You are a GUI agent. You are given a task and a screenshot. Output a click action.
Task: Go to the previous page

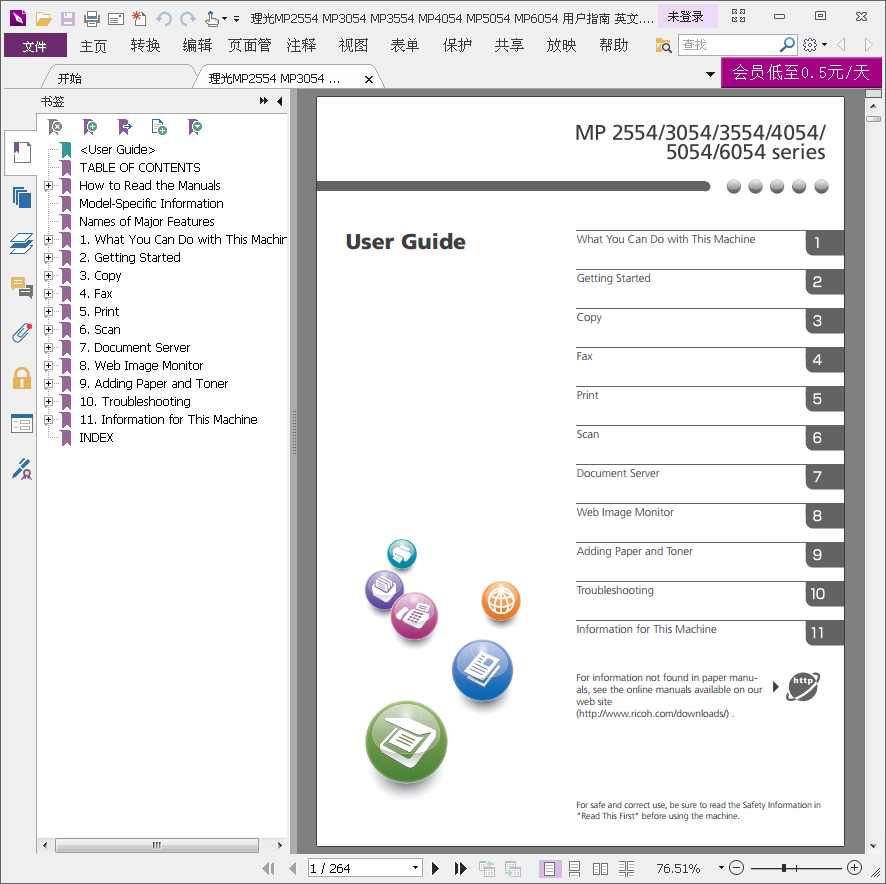(292, 868)
